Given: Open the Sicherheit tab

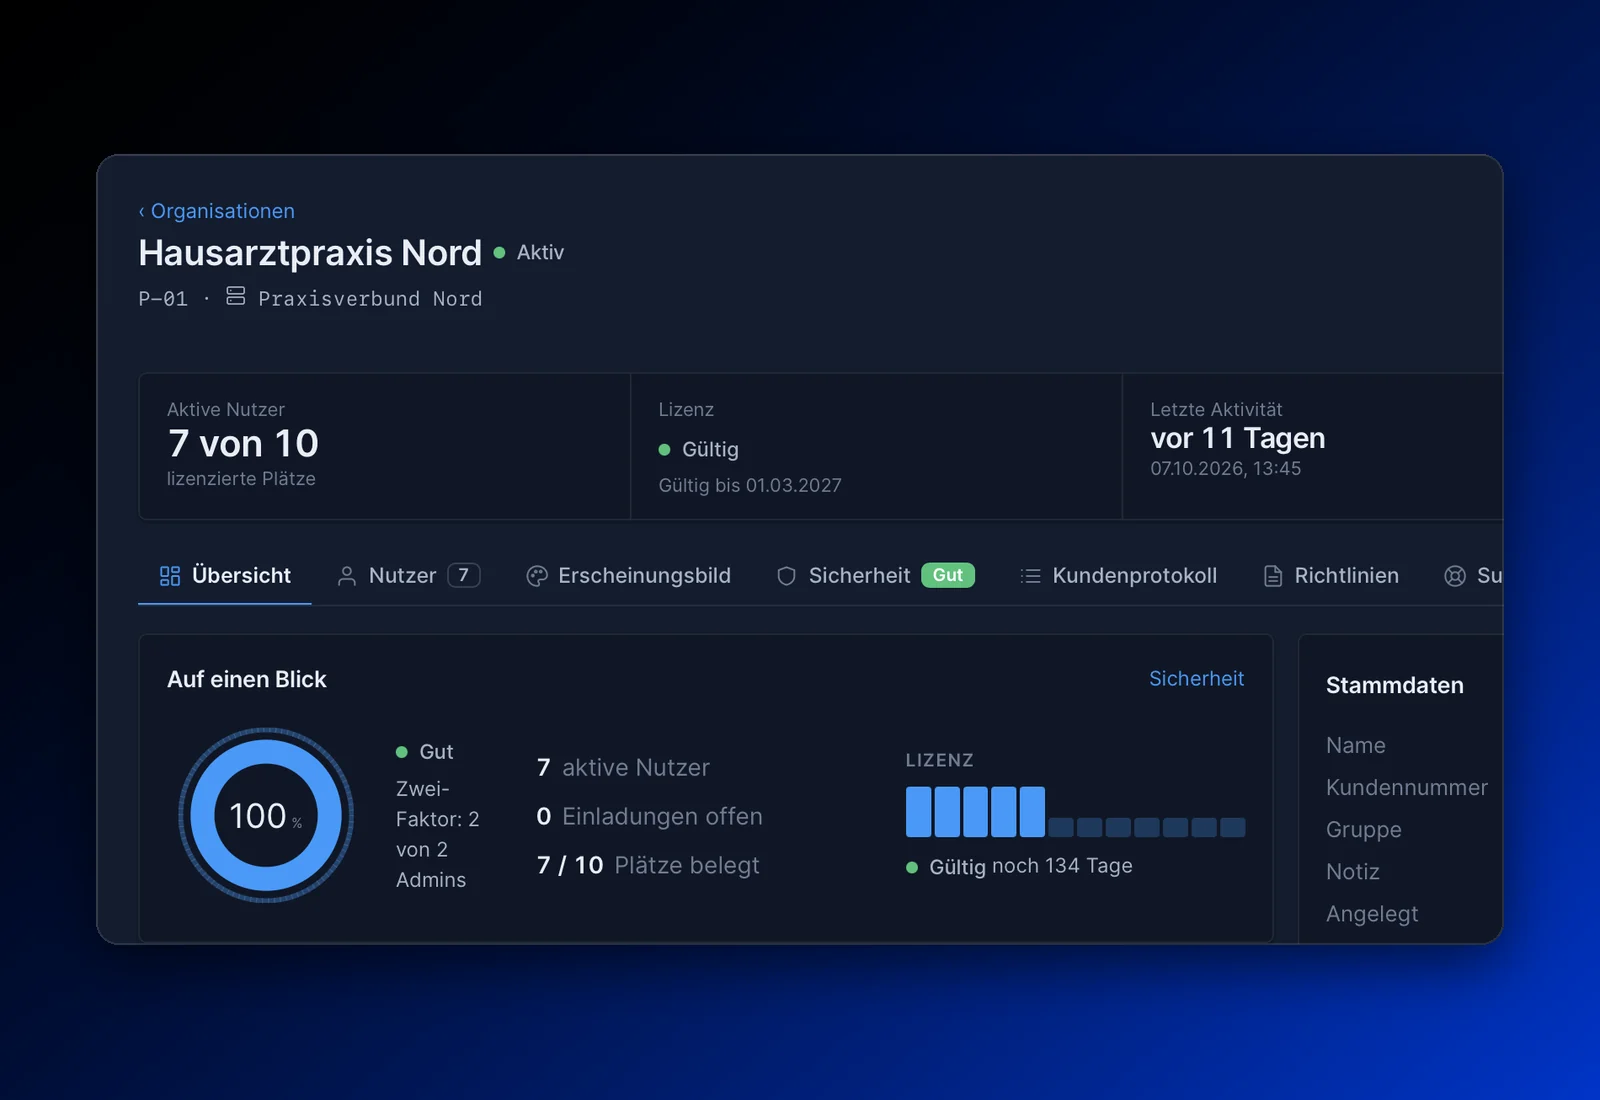Looking at the screenshot, I should (875, 576).
